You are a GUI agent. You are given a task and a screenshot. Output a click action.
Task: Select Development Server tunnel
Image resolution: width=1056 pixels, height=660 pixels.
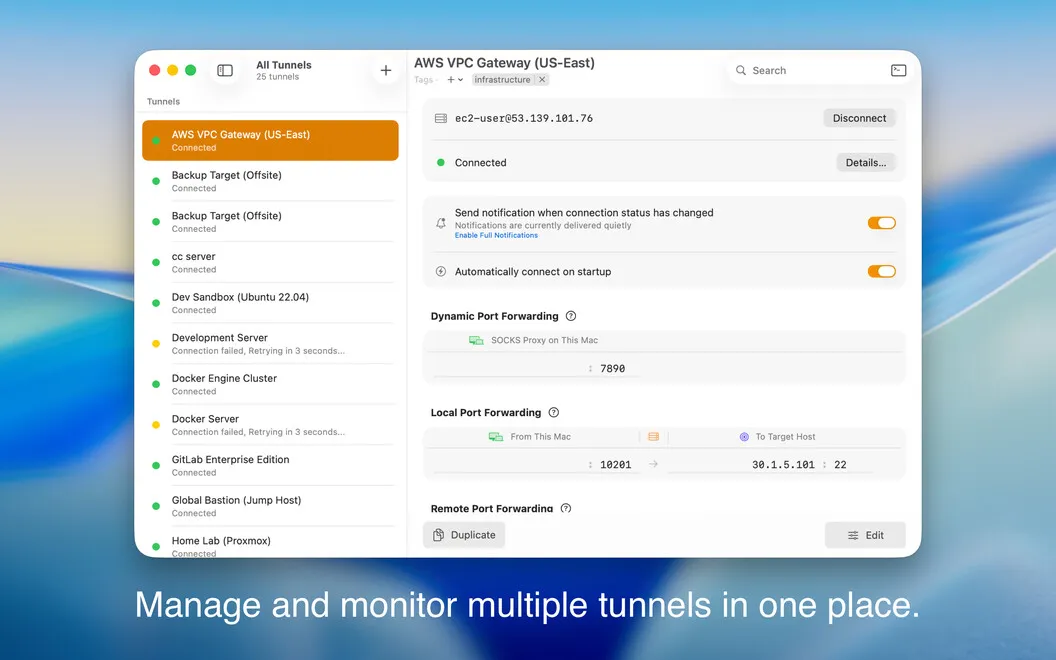tap(270, 343)
